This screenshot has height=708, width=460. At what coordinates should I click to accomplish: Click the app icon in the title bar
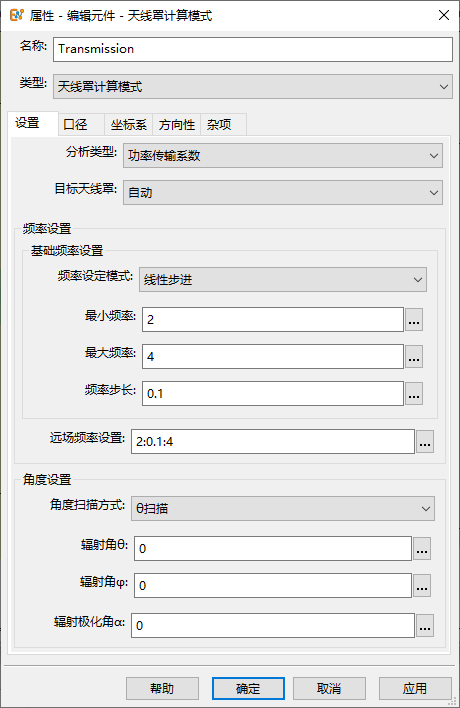point(17,15)
